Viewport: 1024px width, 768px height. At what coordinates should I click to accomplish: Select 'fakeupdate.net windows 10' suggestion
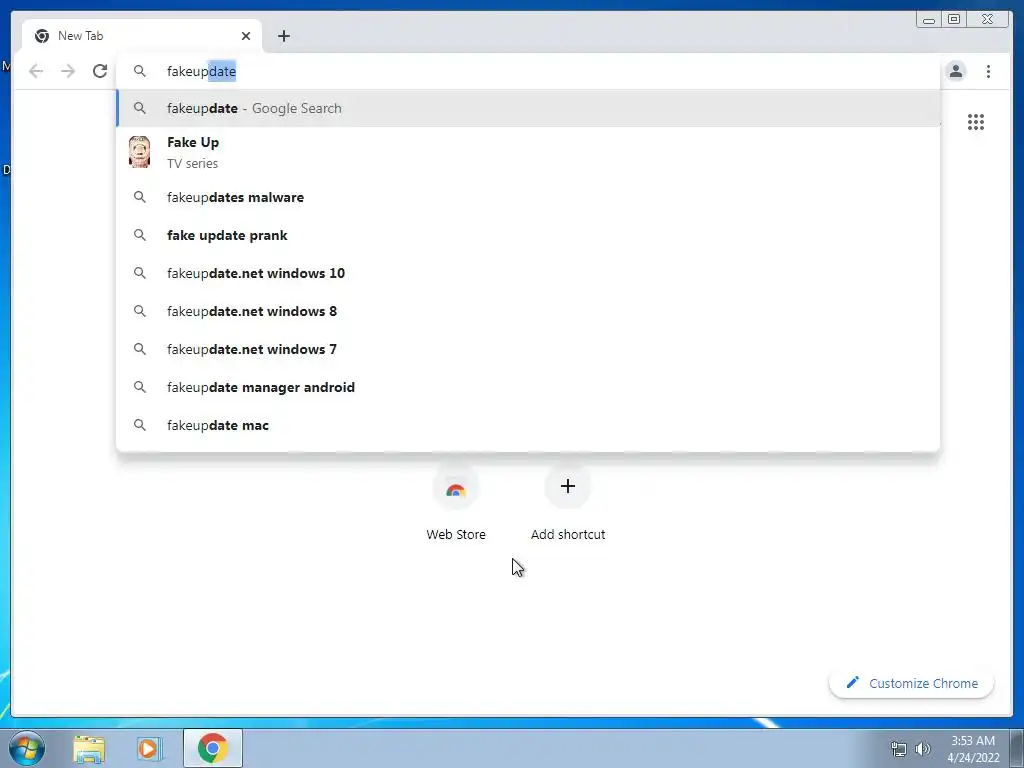click(x=528, y=273)
